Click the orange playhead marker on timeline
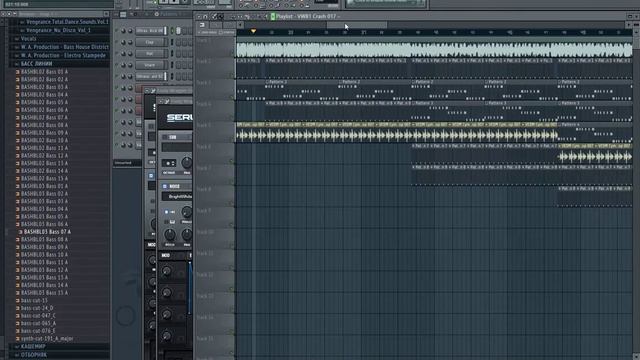 click(x=253, y=31)
